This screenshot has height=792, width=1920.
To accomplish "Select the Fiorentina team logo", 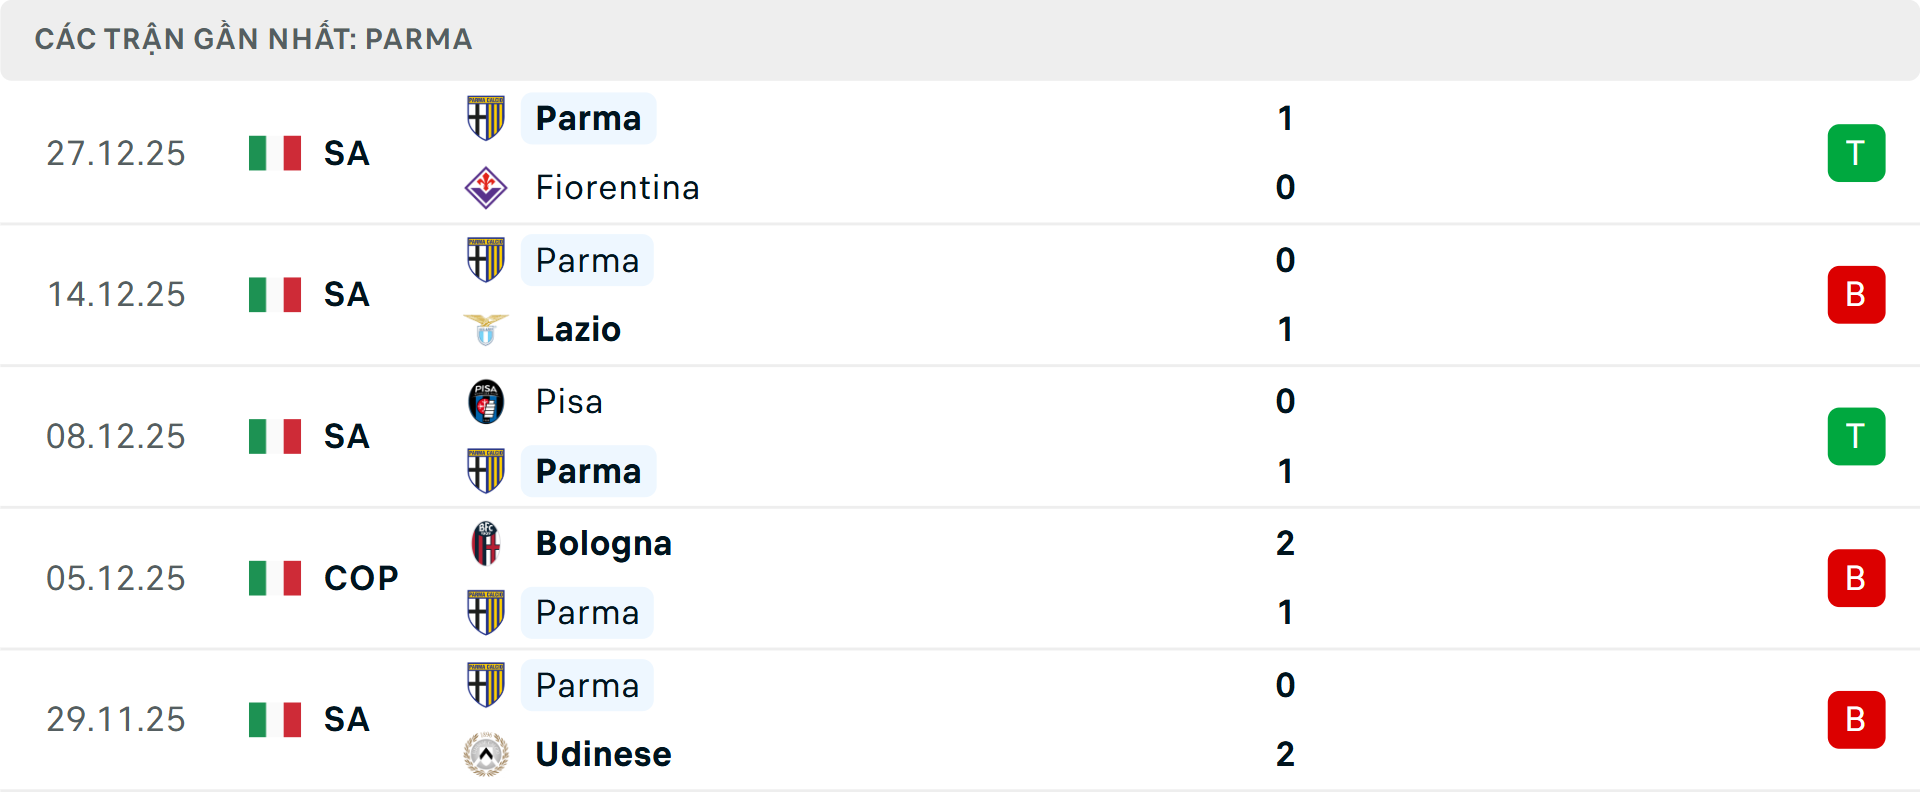I will point(485,187).
